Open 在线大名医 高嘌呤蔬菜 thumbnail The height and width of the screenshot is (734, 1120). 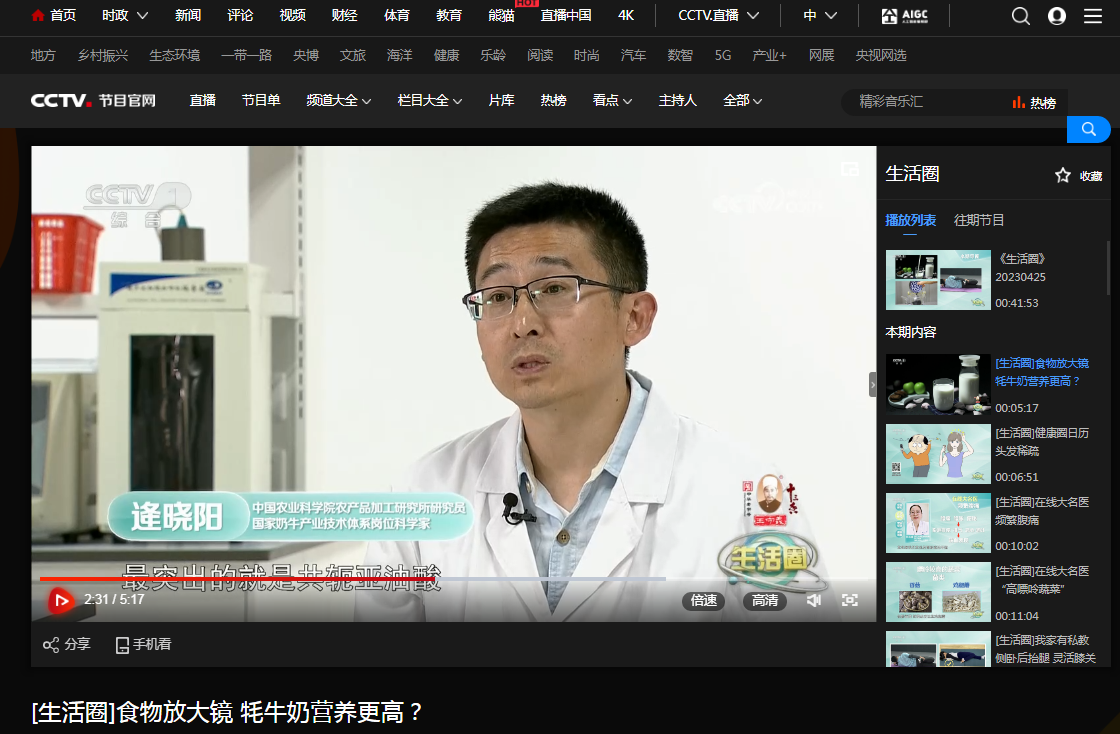tap(938, 592)
